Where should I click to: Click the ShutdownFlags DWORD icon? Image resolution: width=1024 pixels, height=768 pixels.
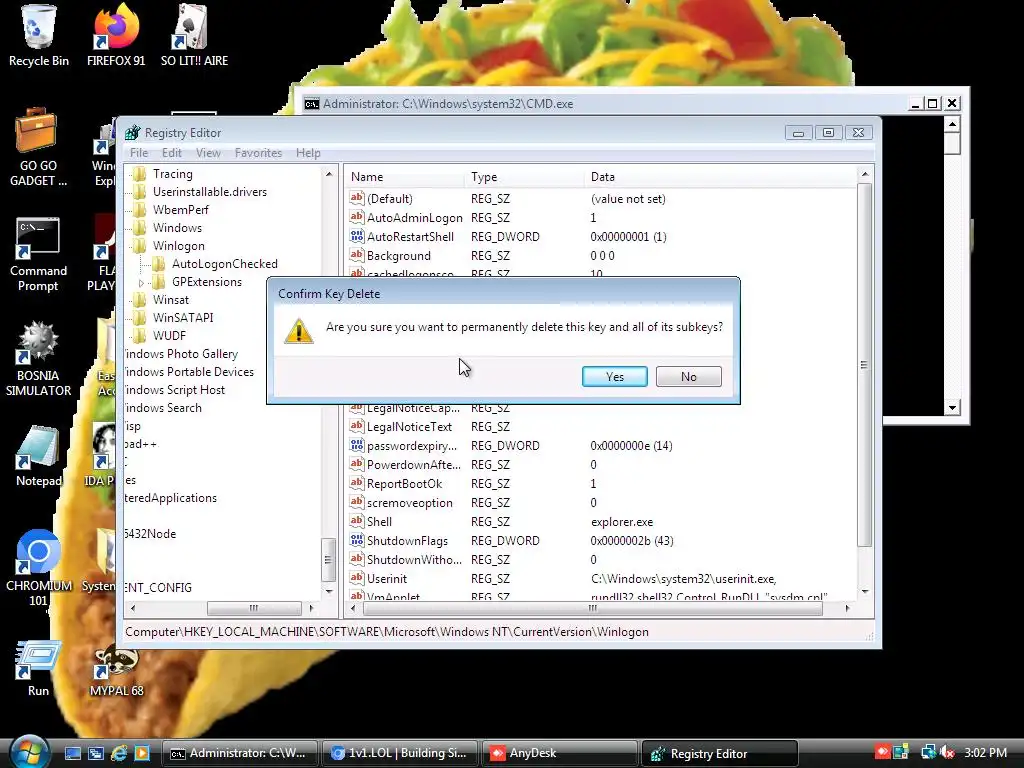click(357, 539)
